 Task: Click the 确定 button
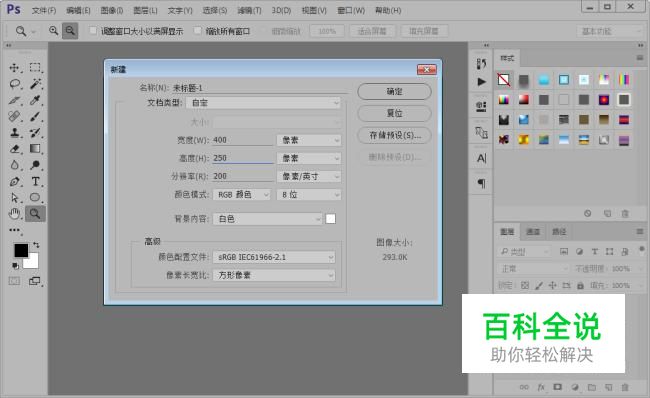coord(394,92)
